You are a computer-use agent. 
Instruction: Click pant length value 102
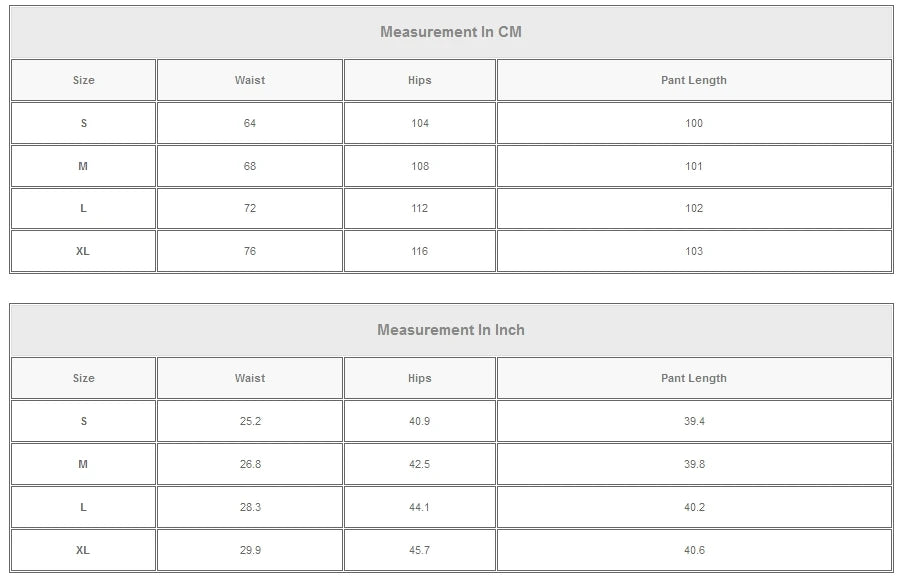click(x=694, y=208)
